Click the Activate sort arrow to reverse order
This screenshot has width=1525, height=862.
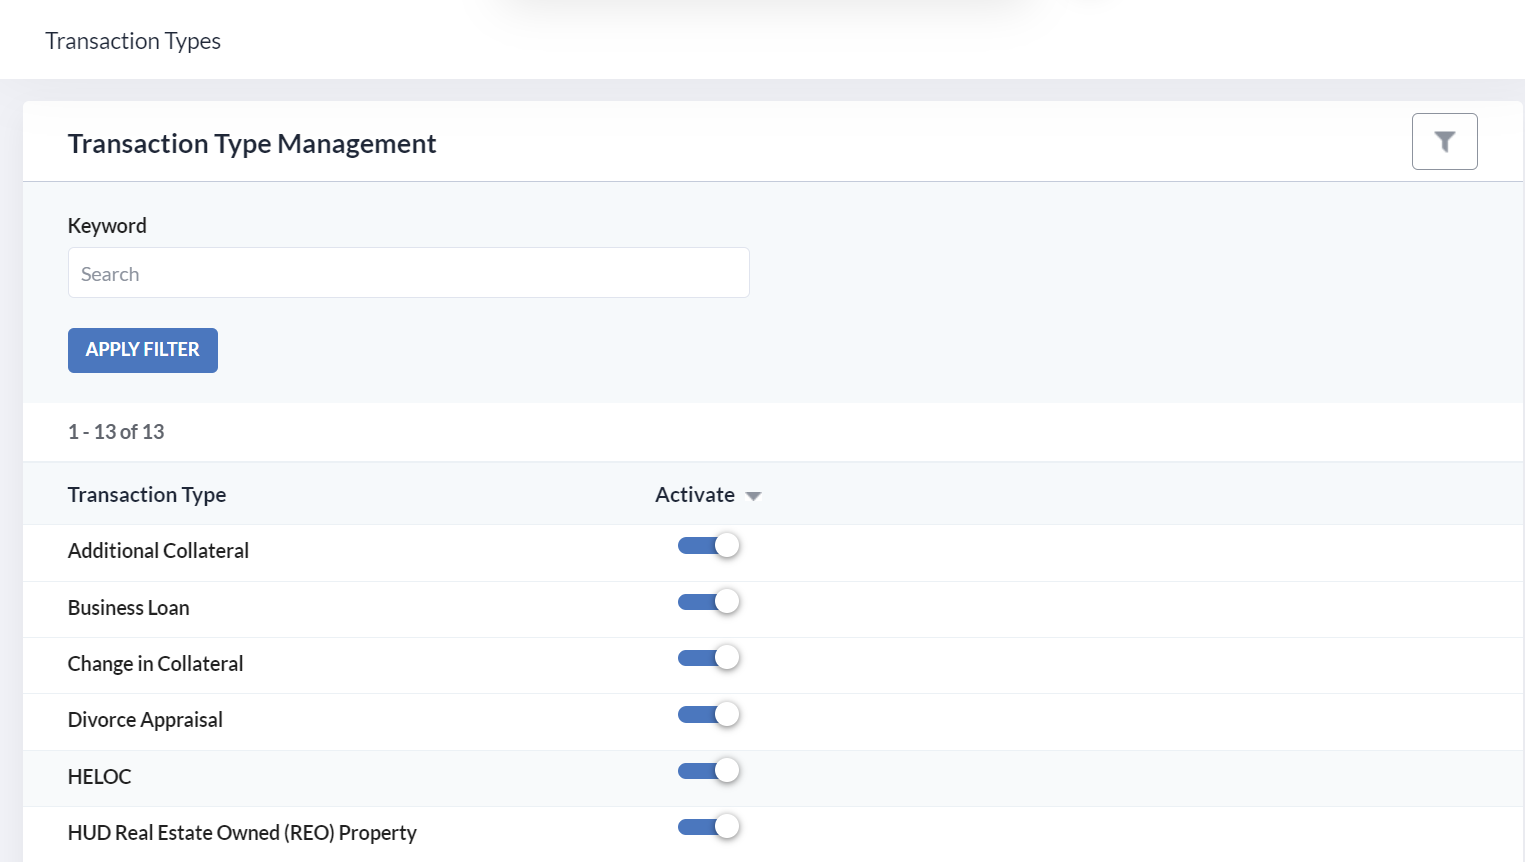[753, 495]
